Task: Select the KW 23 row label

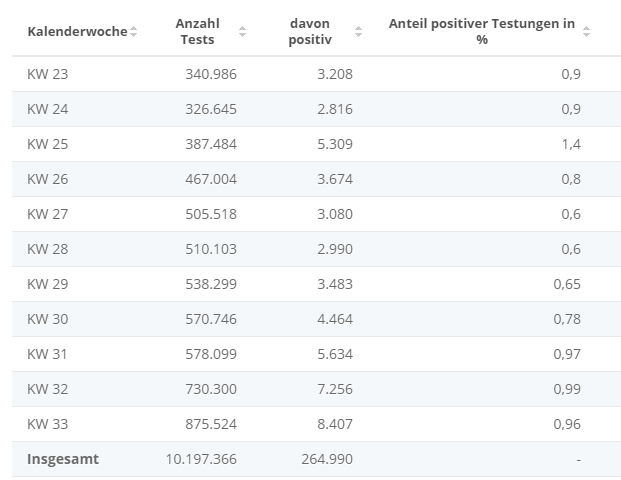Action: [x=47, y=74]
